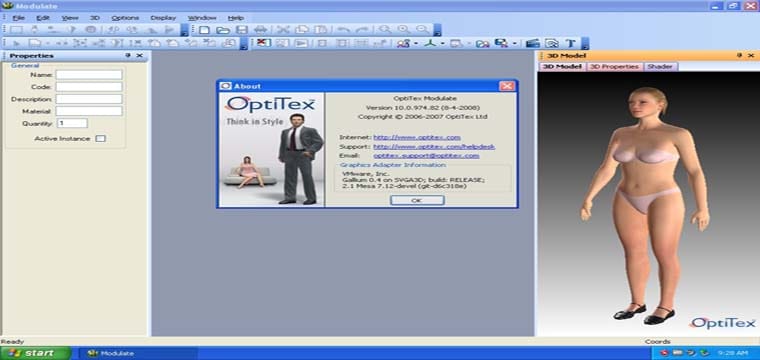760x360 pixels.
Task: Click the Description input field
Action: (x=89, y=99)
